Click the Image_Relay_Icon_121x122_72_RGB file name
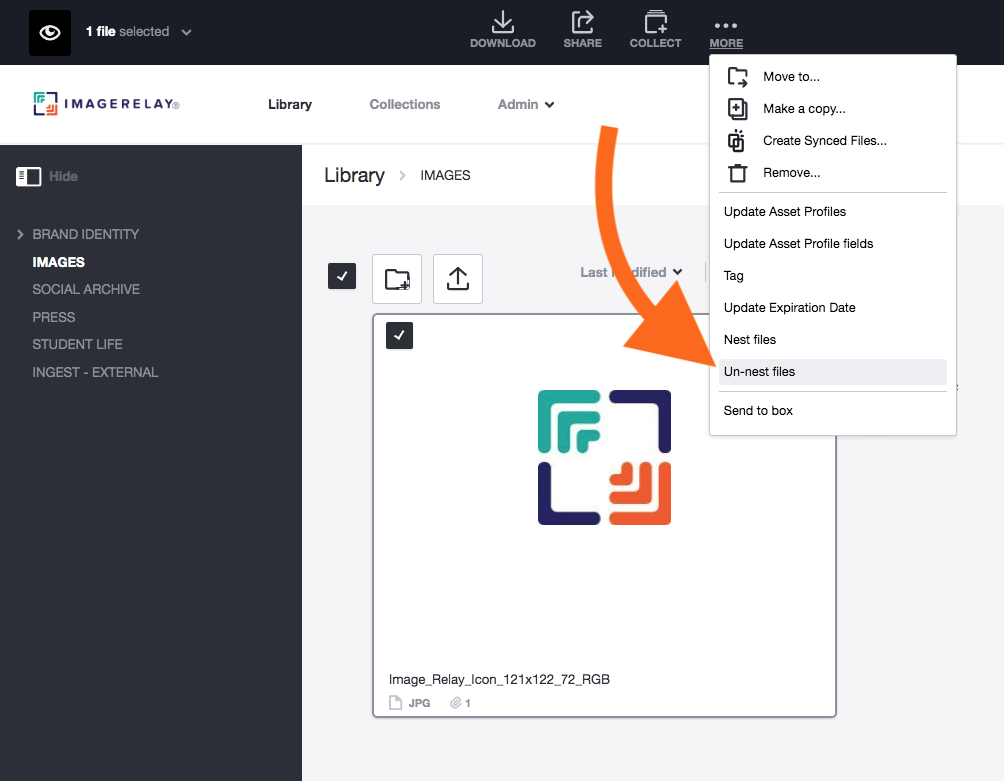 tap(499, 679)
